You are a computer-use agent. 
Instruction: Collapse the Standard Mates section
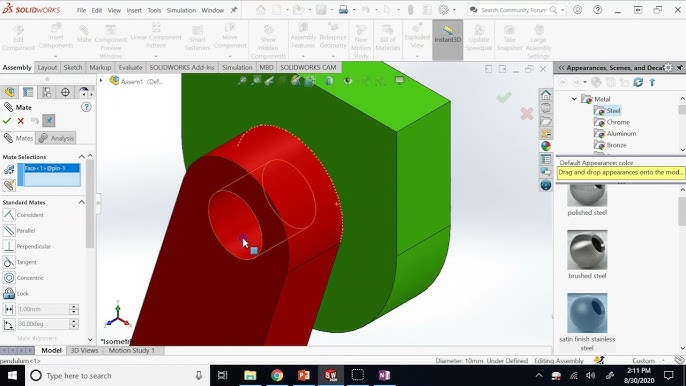click(82, 202)
